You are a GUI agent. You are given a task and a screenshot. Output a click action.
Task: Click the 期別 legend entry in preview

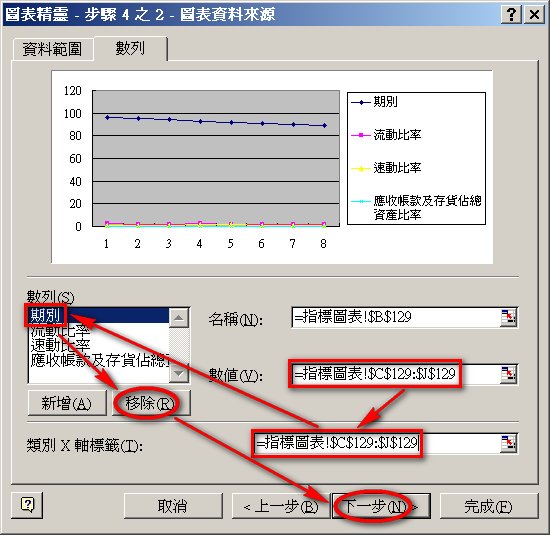click(x=375, y=102)
